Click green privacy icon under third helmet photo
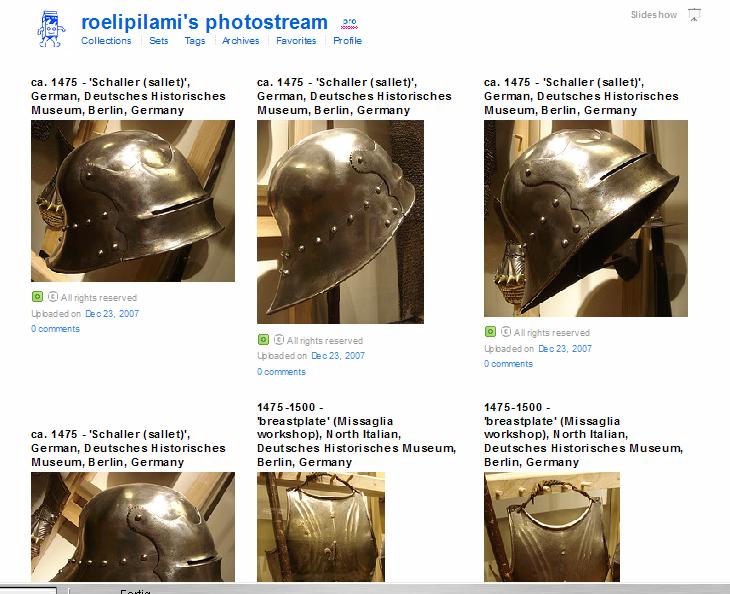730x594 pixels. point(490,331)
